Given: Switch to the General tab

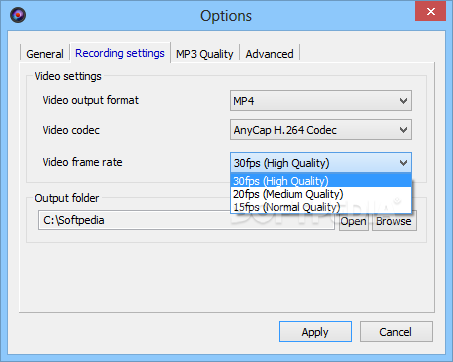Looking at the screenshot, I should click(x=45, y=54).
